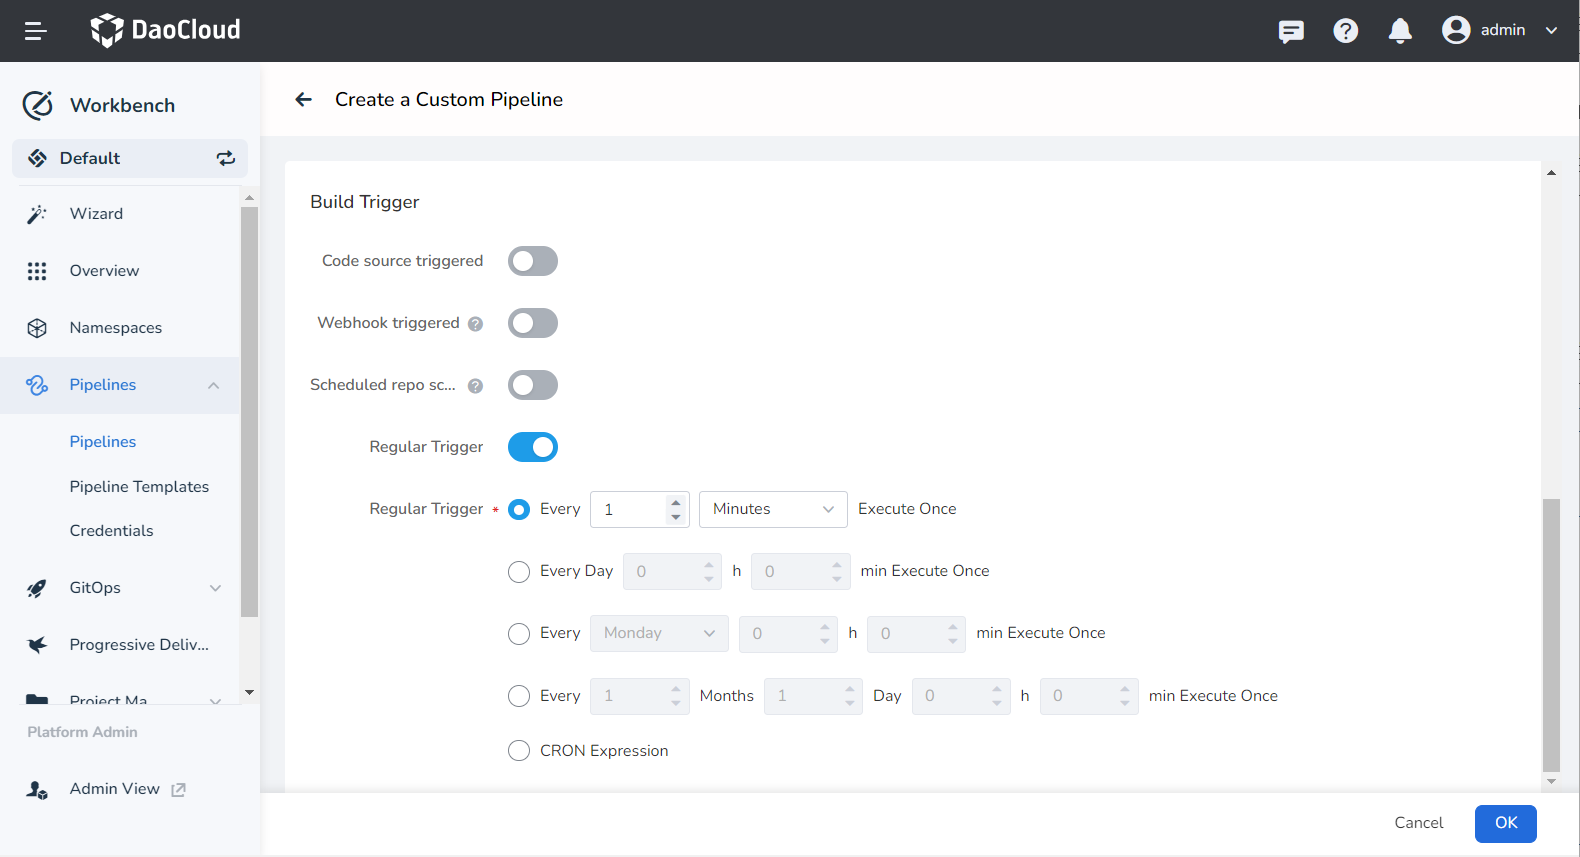This screenshot has height=857, width=1580.
Task: Click the Webhook triggered help icon
Action: [x=476, y=324]
